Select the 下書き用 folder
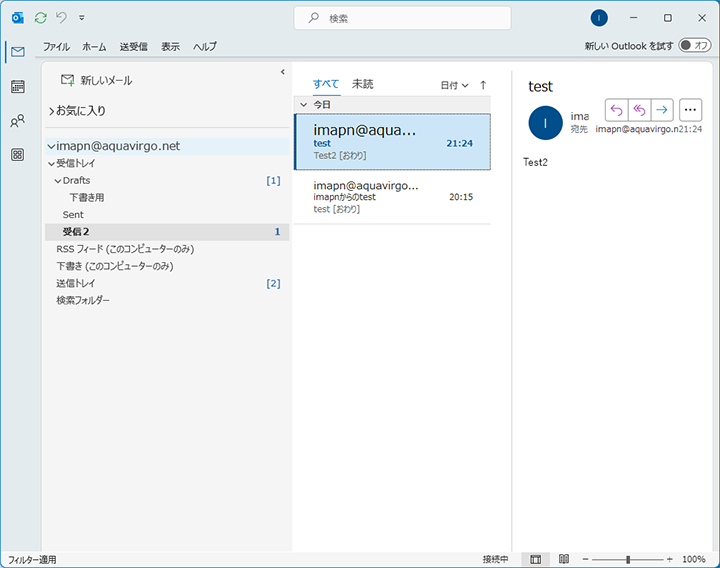This screenshot has height=568, width=720. 167,197
